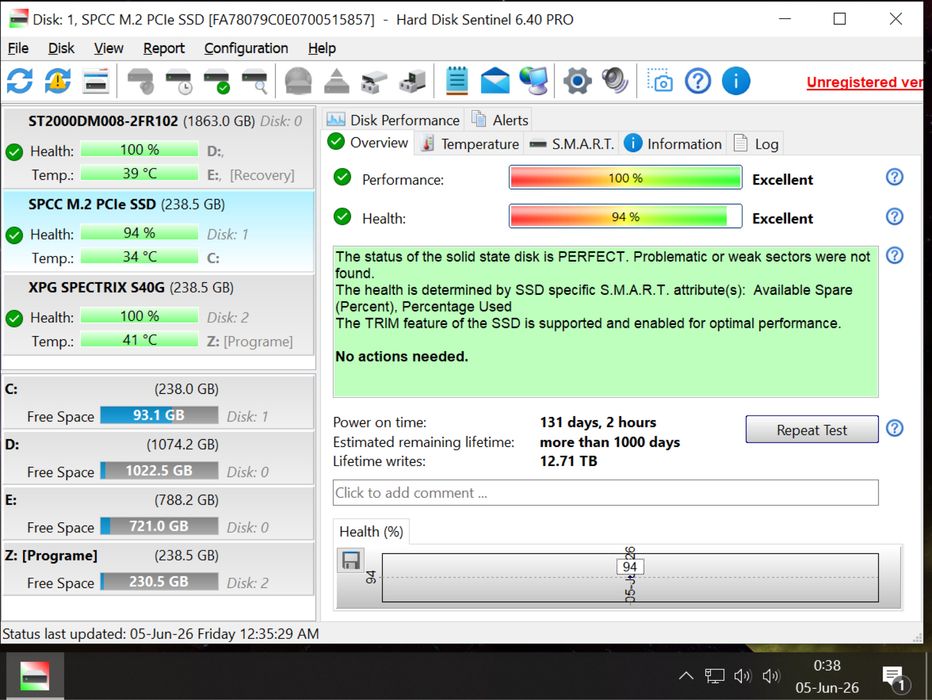Click the gray dome-shaped toolbar icon

[x=298, y=81]
